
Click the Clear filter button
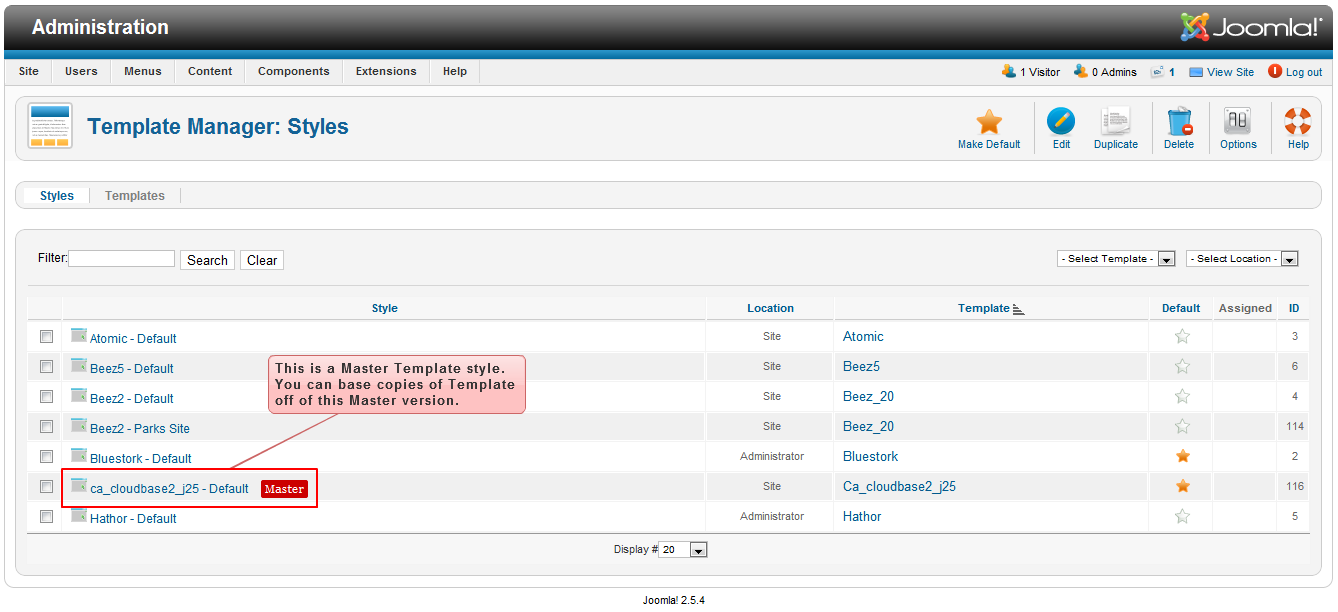click(x=262, y=260)
